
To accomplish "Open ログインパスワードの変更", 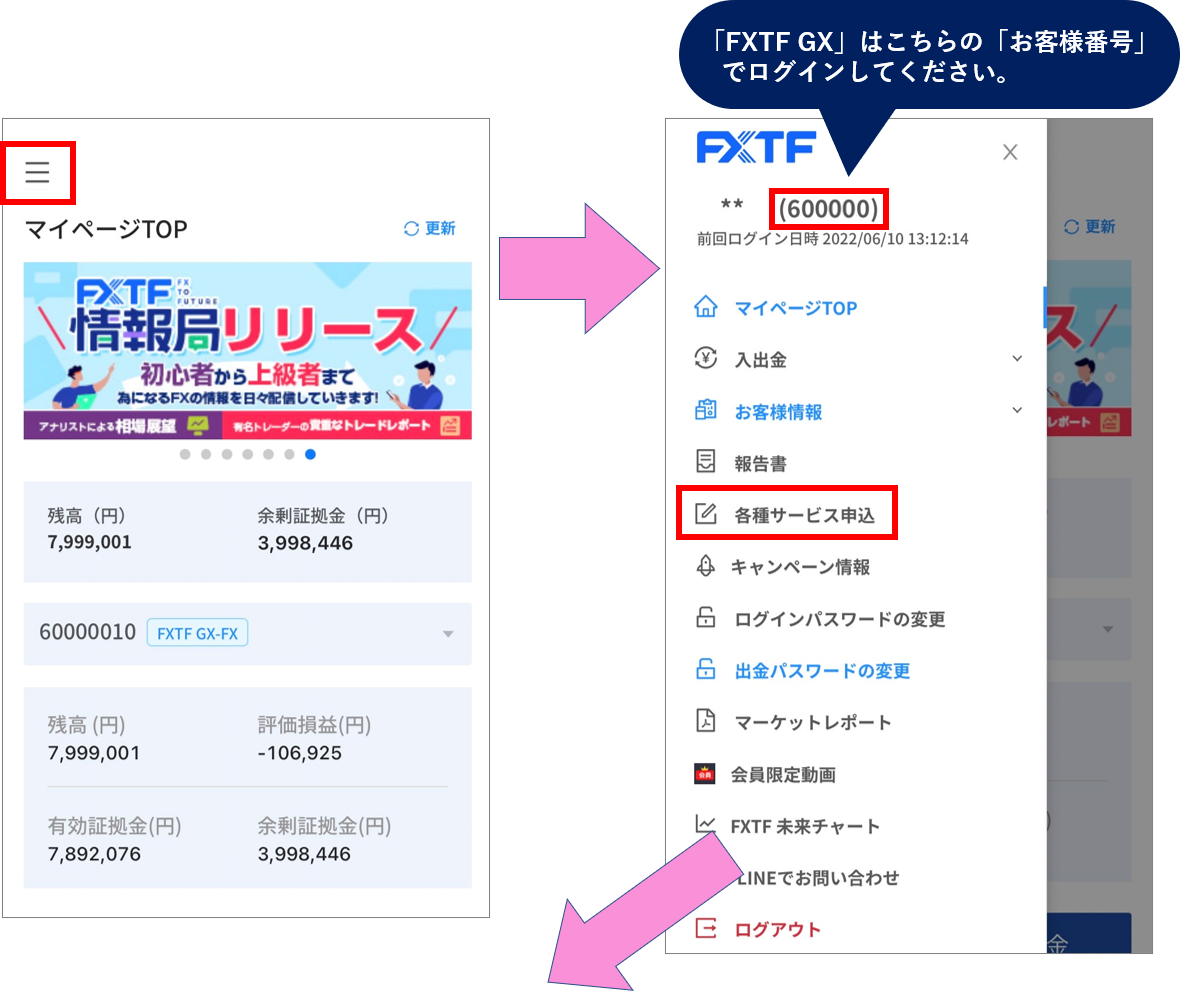I will 840,620.
